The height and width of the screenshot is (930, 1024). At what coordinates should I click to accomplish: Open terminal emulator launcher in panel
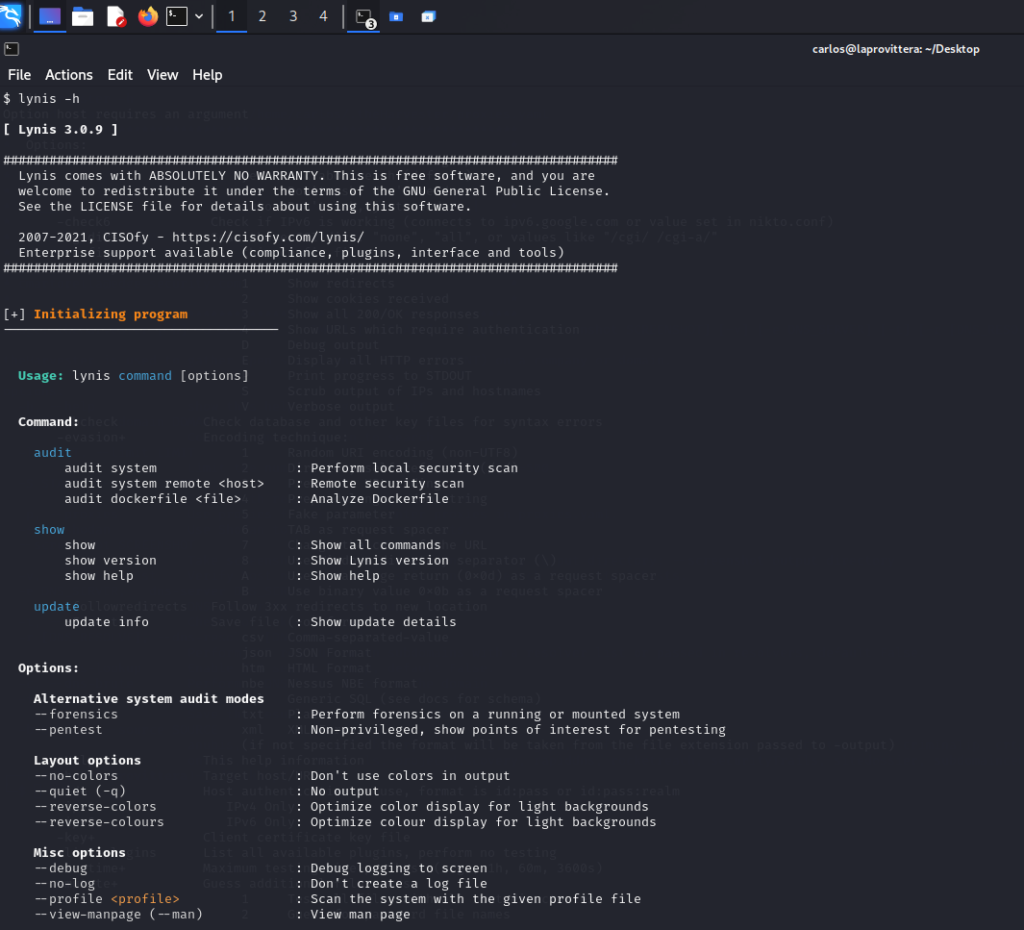[177, 16]
